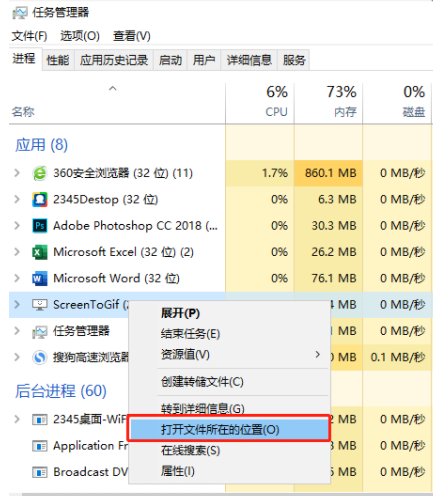Select the 2345Destop process icon
Screen dimensions: 433x496
tap(40, 200)
